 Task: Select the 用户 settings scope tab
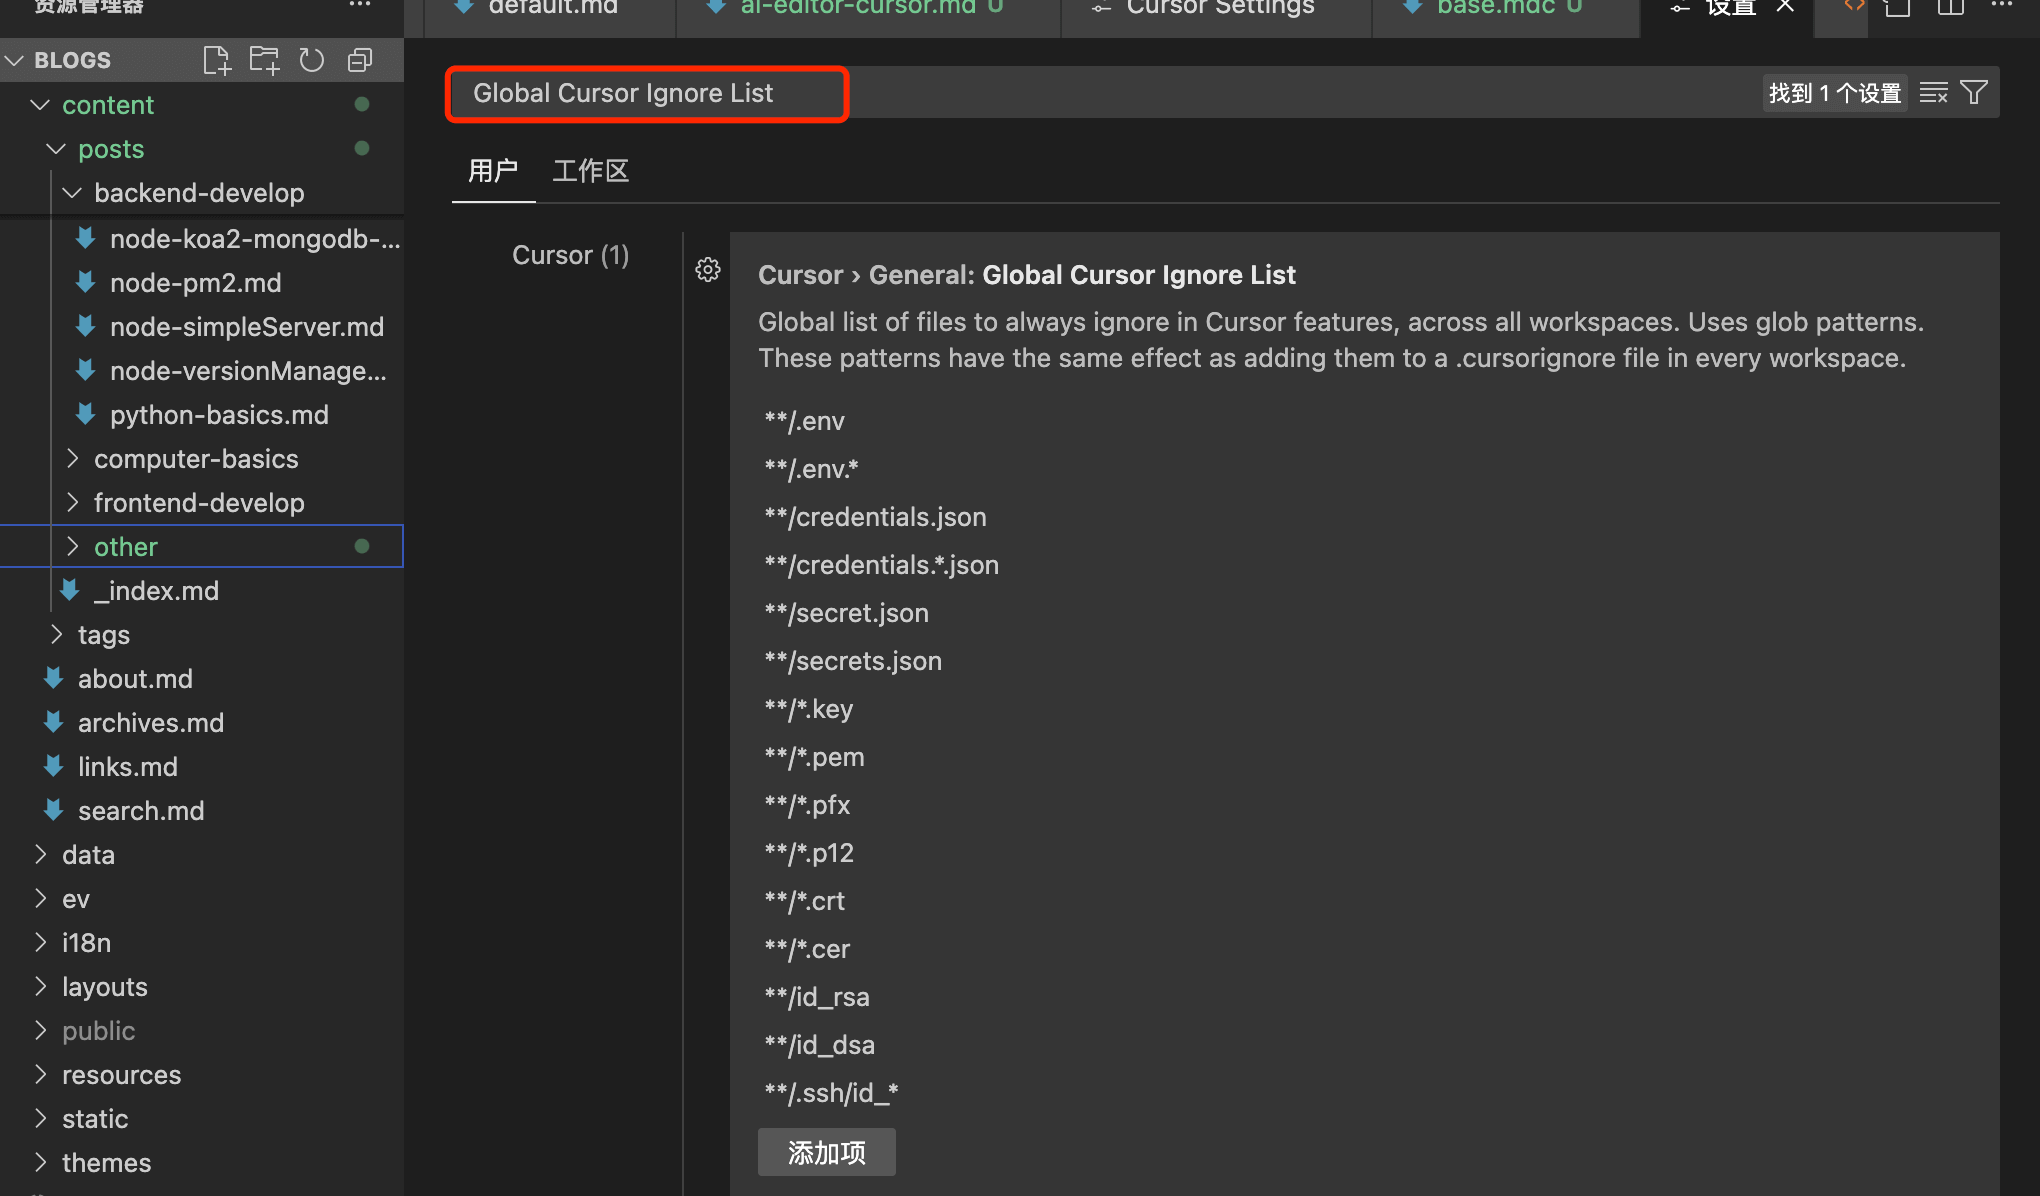click(x=493, y=171)
